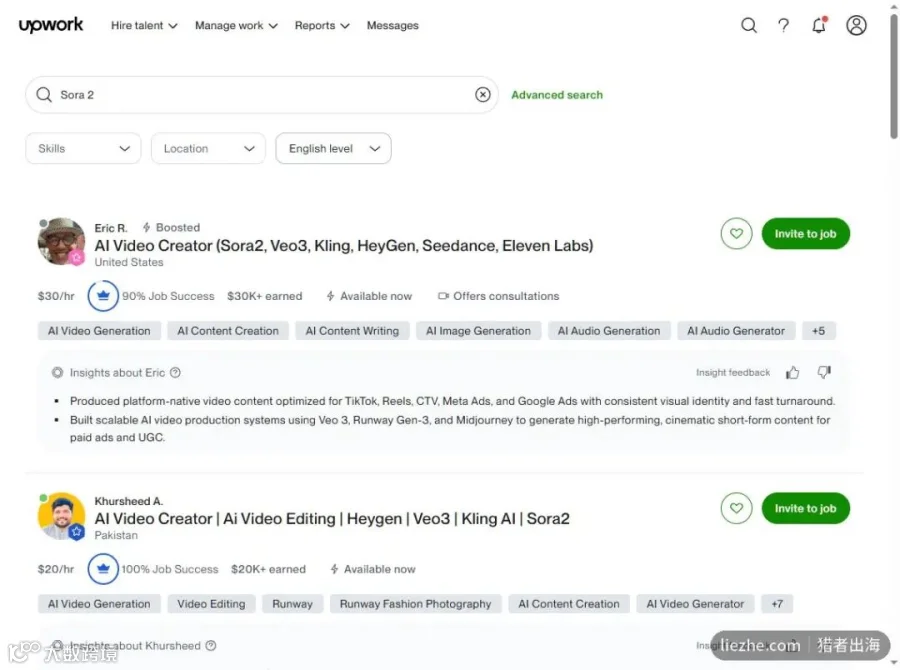Click Khursheed's Available now lightning icon
This screenshot has height=670, width=900.
click(x=334, y=569)
